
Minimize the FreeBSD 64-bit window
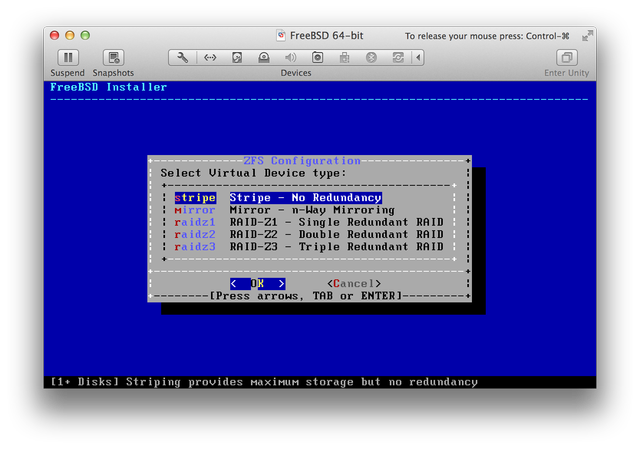(x=70, y=36)
